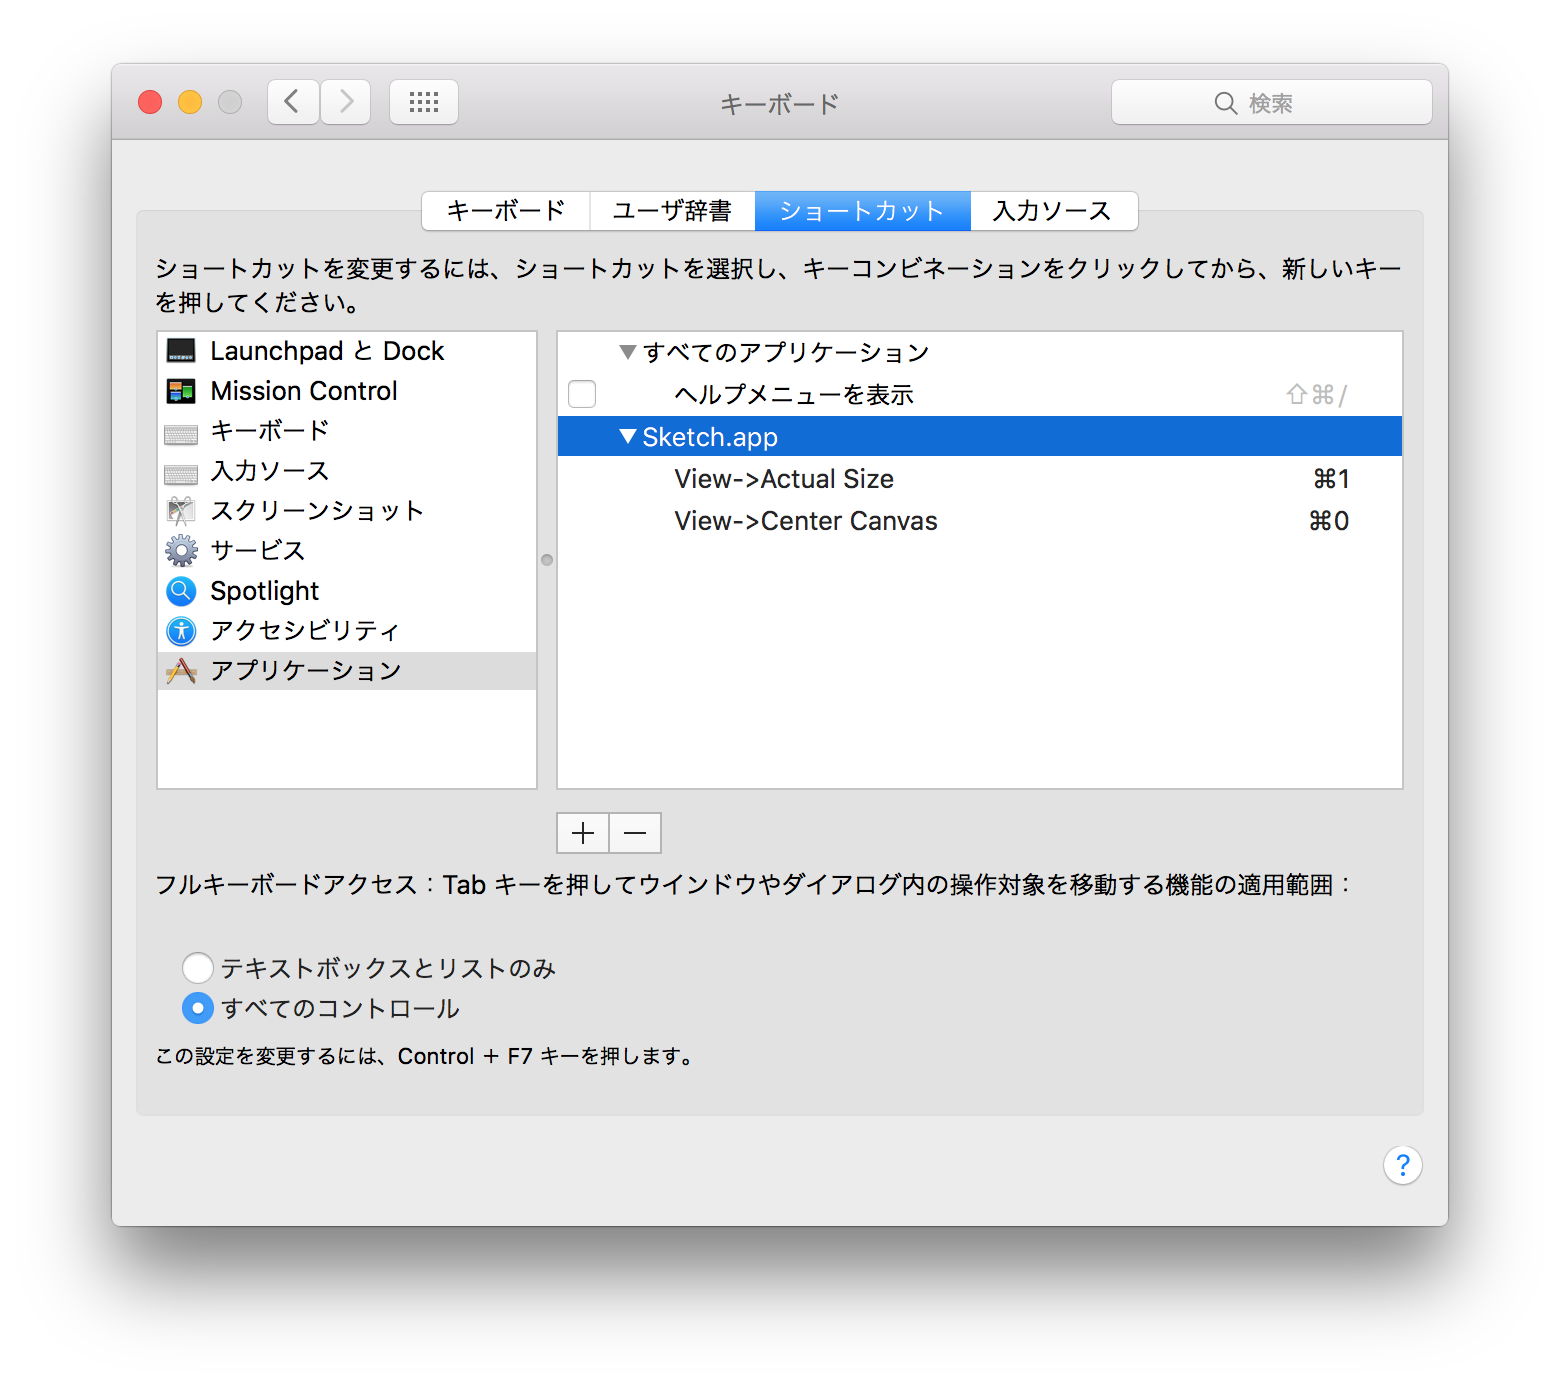Image resolution: width=1560 pixels, height=1386 pixels.
Task: Click the アクセシビリティ icon
Action: tap(181, 631)
